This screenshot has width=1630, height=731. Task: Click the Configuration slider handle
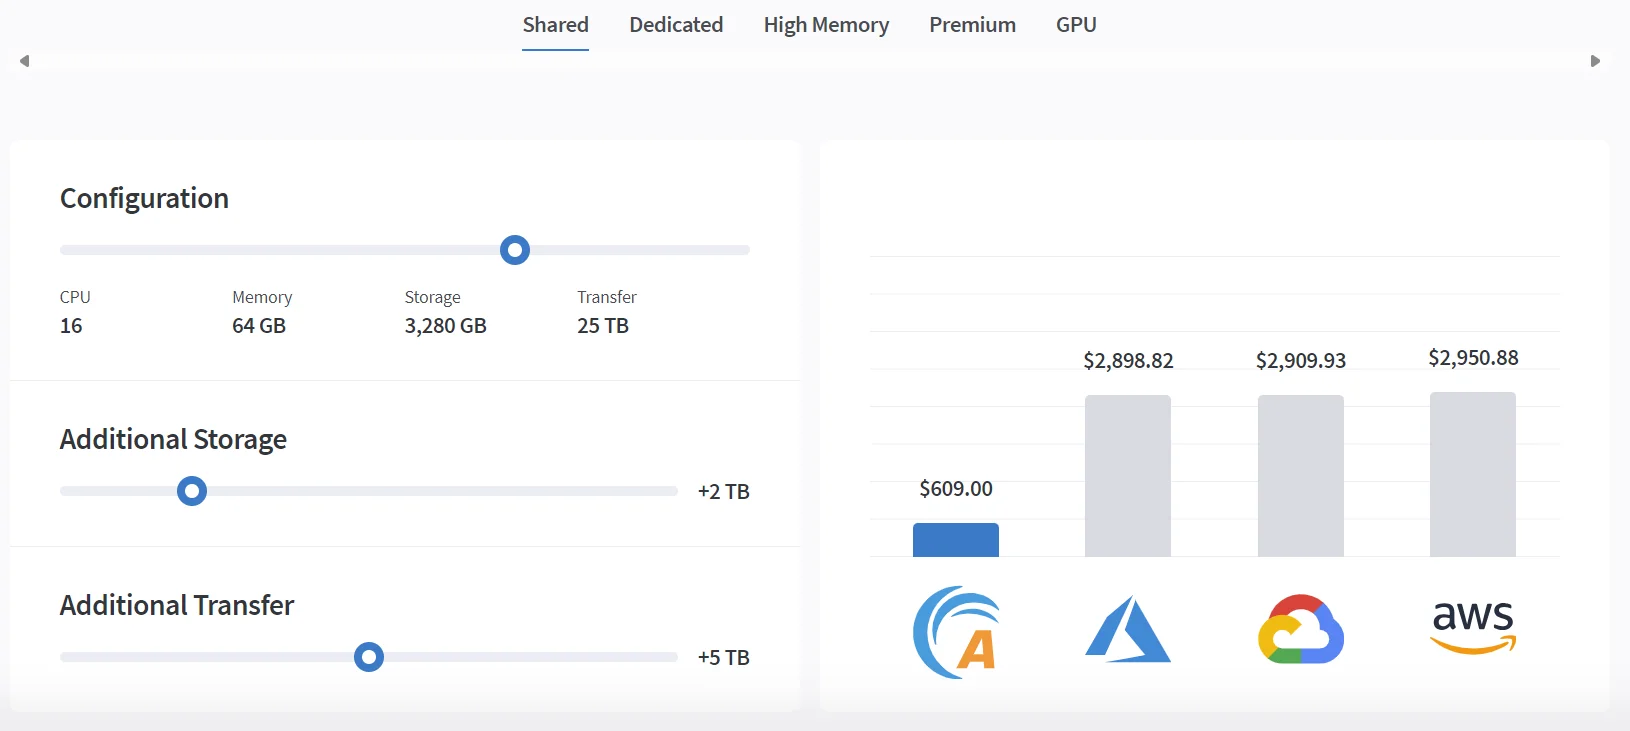tap(515, 250)
